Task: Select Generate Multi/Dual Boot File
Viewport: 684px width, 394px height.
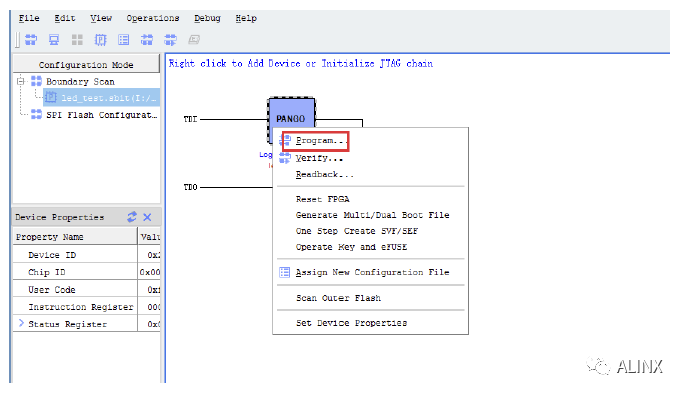Action: click(370, 215)
